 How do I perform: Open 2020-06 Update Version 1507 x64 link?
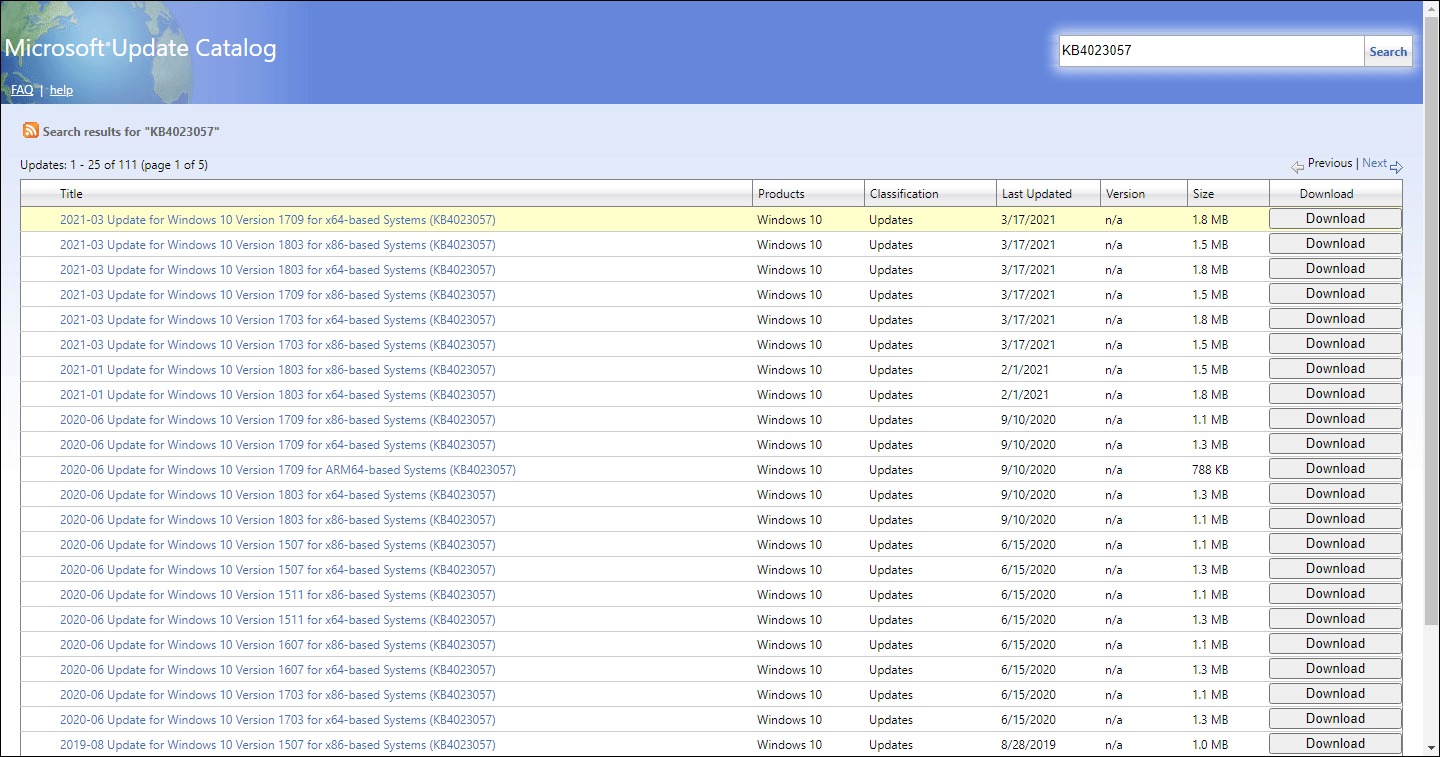pos(277,570)
